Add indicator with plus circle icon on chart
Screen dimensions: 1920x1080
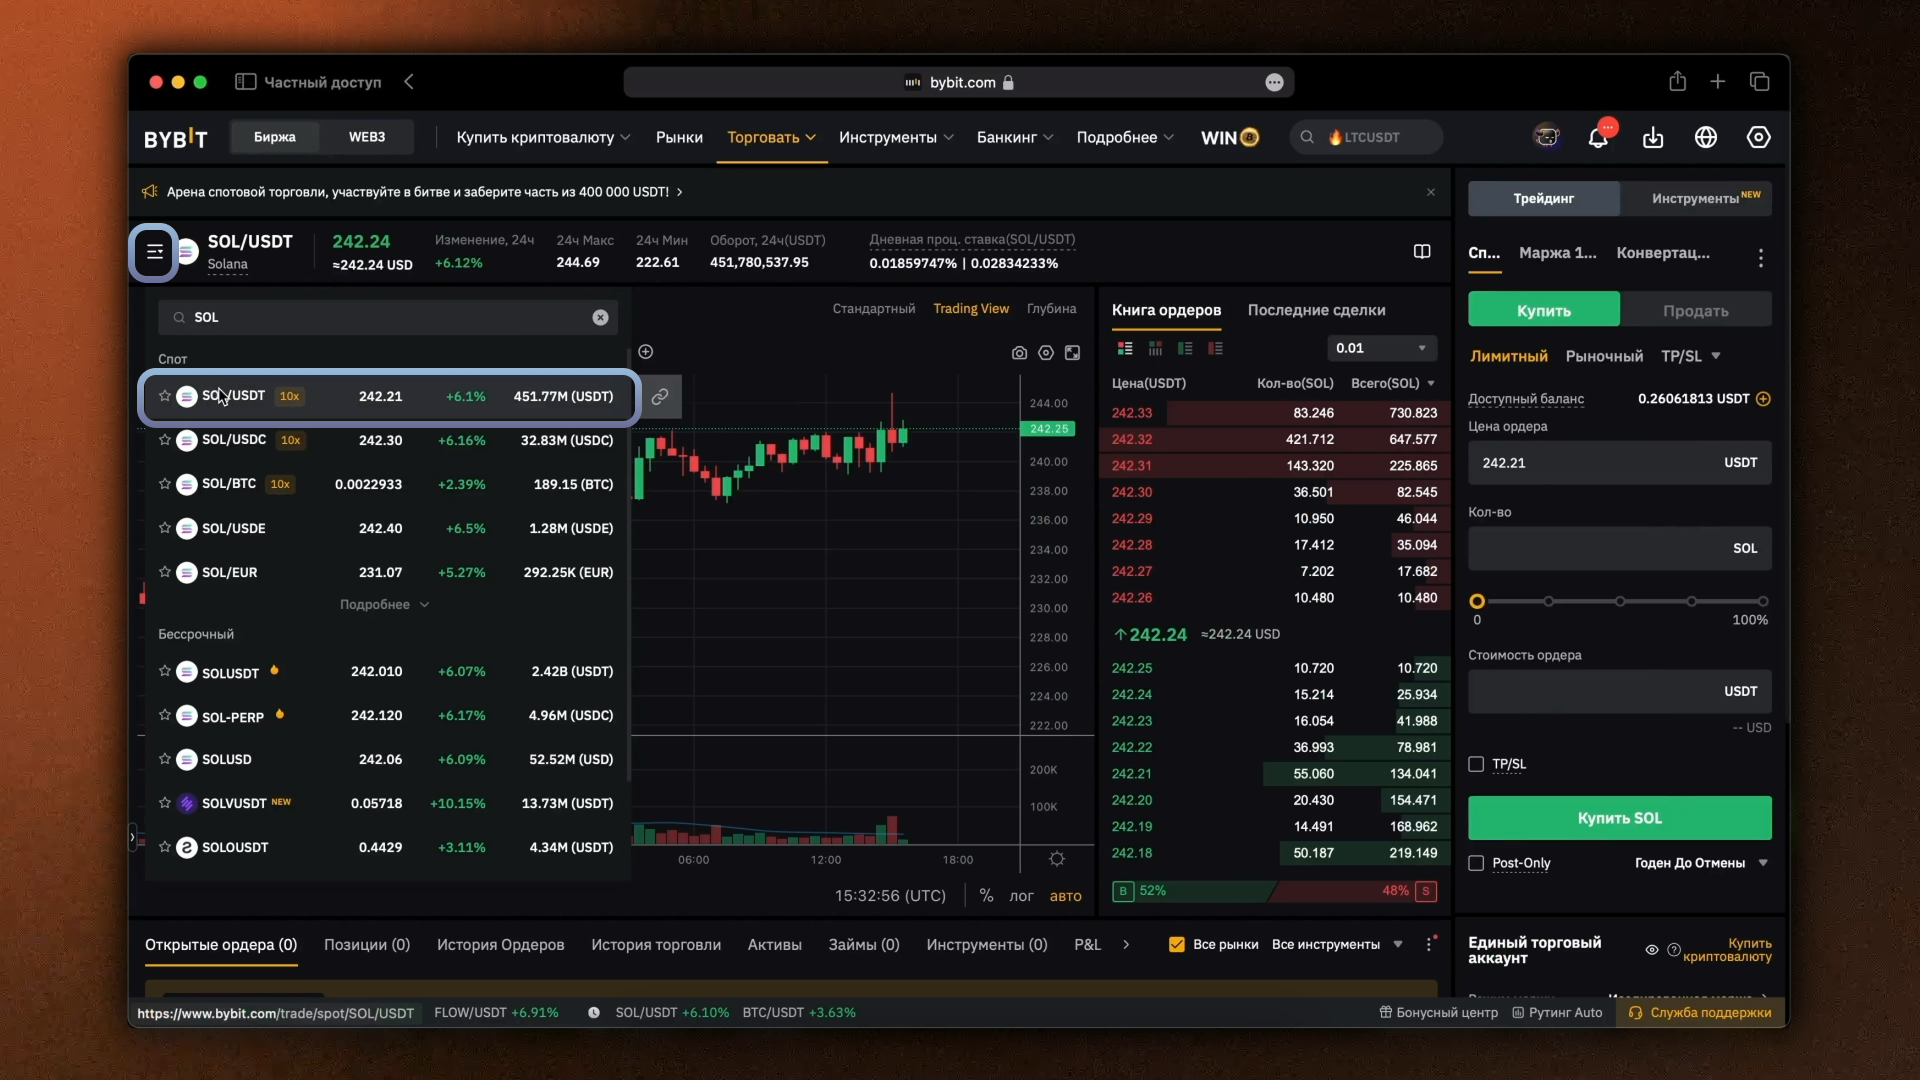tap(646, 352)
